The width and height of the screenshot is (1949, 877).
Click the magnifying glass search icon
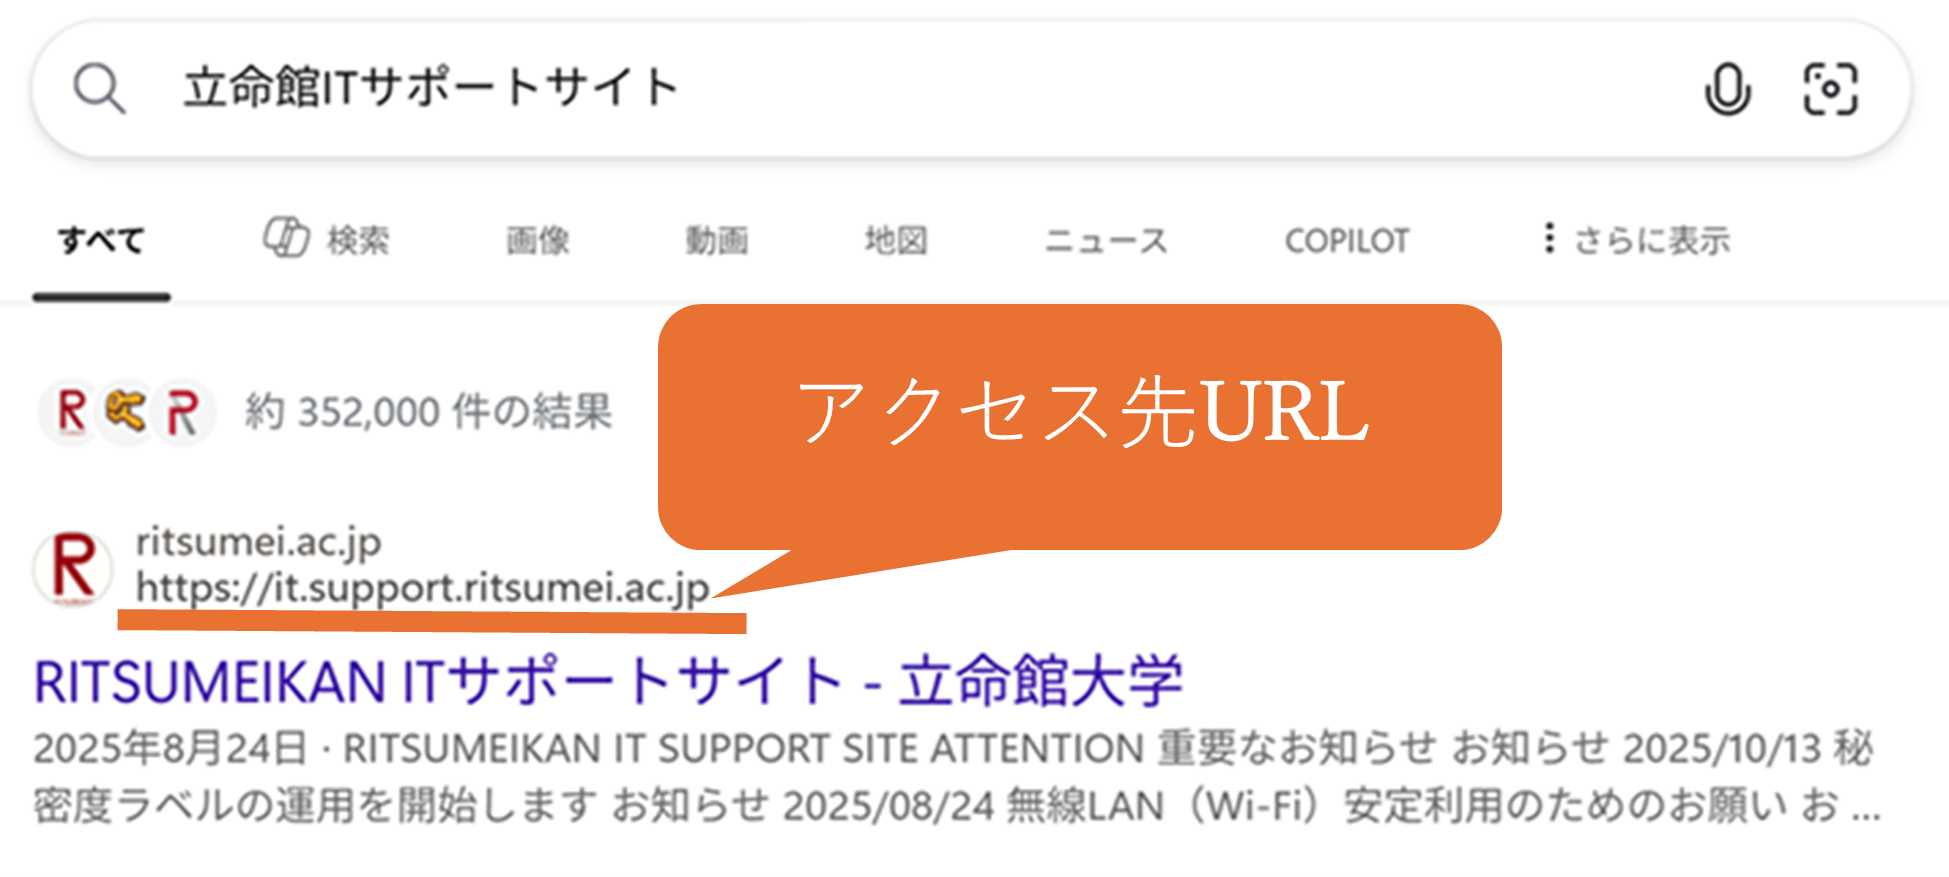100,89
